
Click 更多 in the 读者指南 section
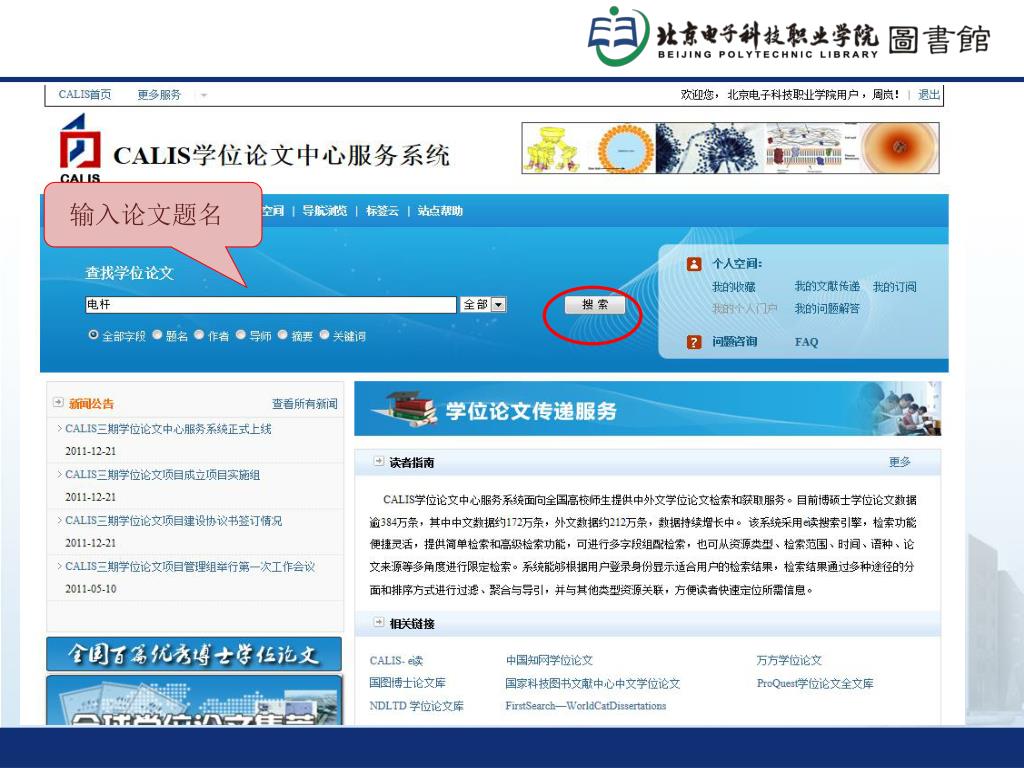[x=899, y=462]
